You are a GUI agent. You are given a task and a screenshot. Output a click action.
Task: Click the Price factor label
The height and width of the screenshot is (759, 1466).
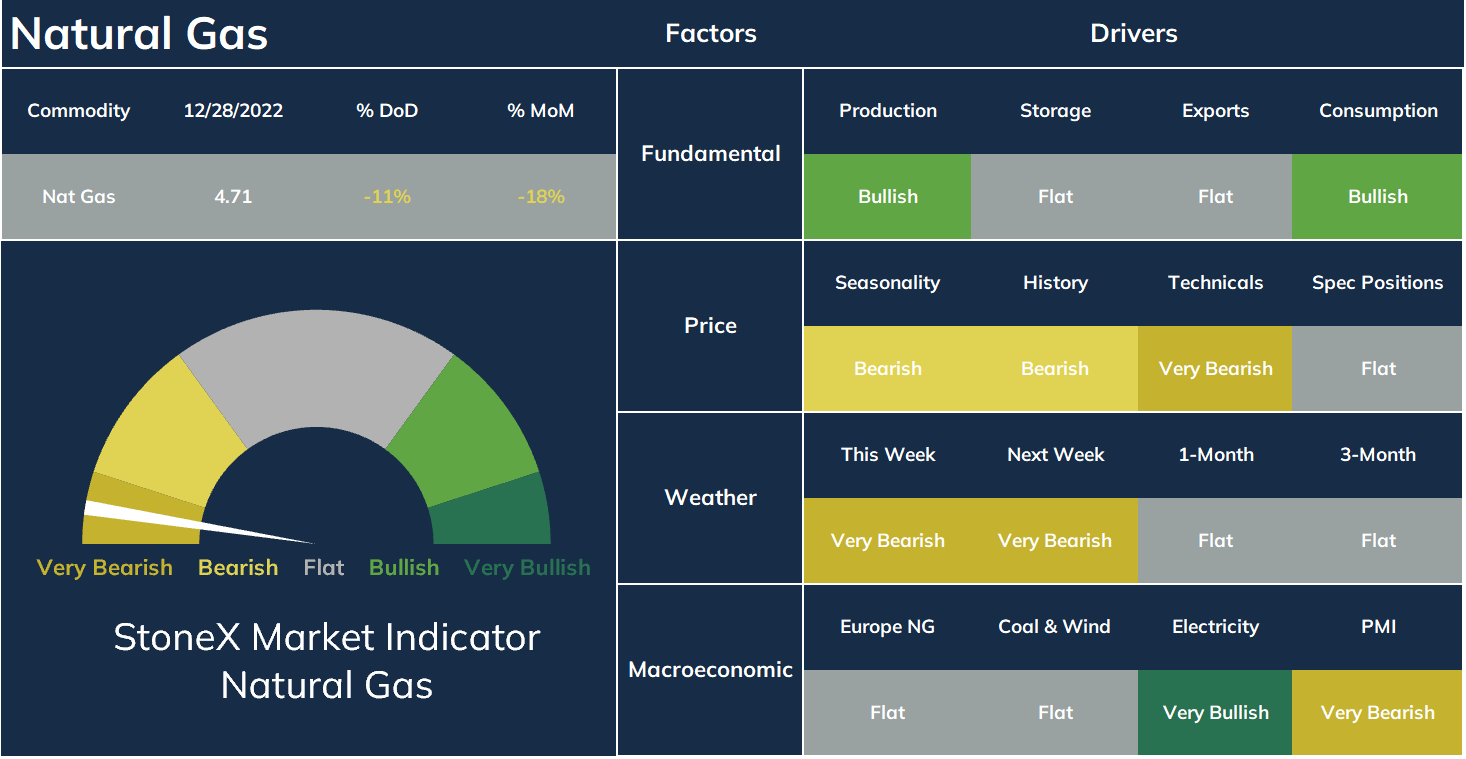pyautogui.click(x=710, y=326)
